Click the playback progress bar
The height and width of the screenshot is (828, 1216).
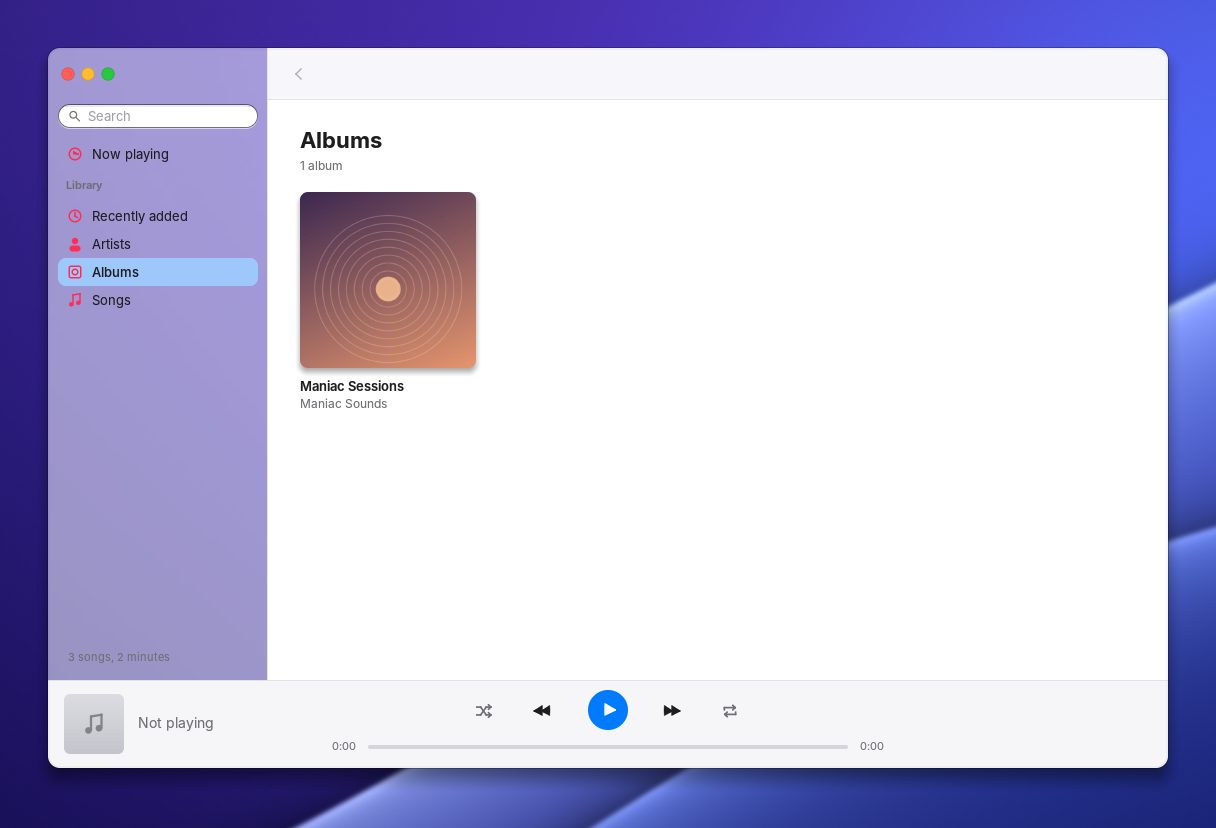(x=608, y=746)
